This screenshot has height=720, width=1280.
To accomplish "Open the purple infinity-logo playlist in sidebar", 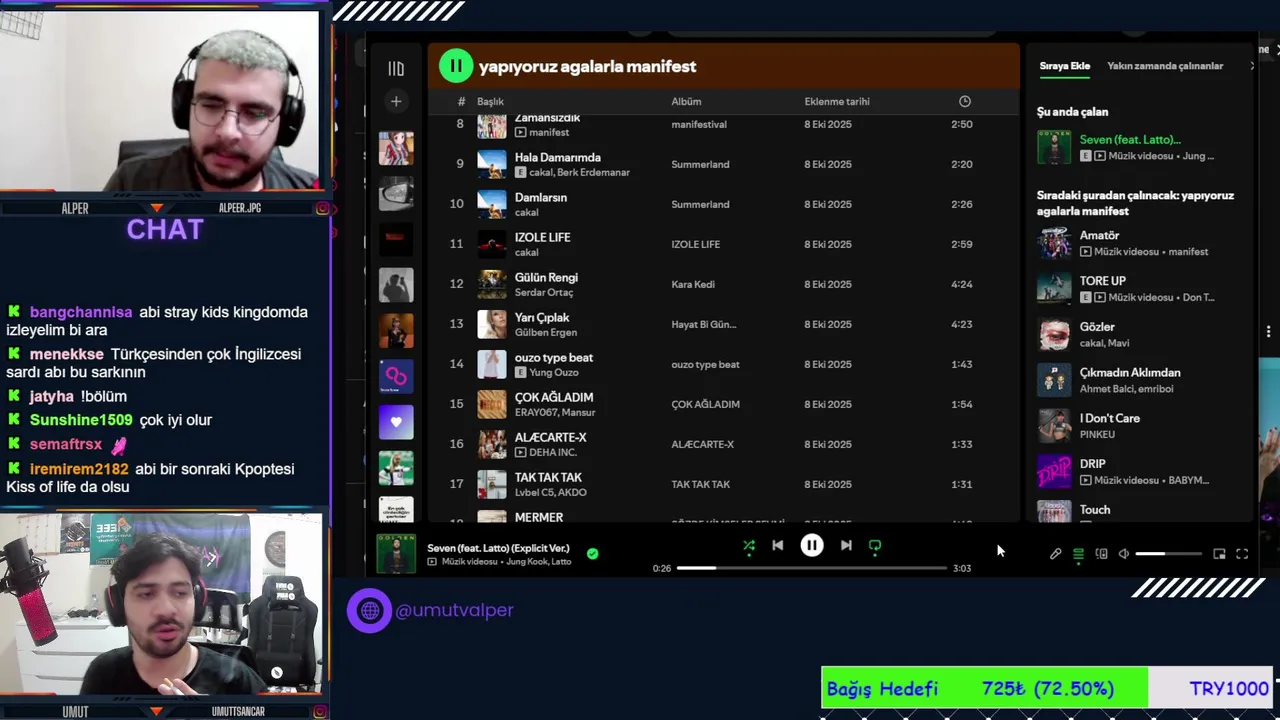I will (x=396, y=377).
